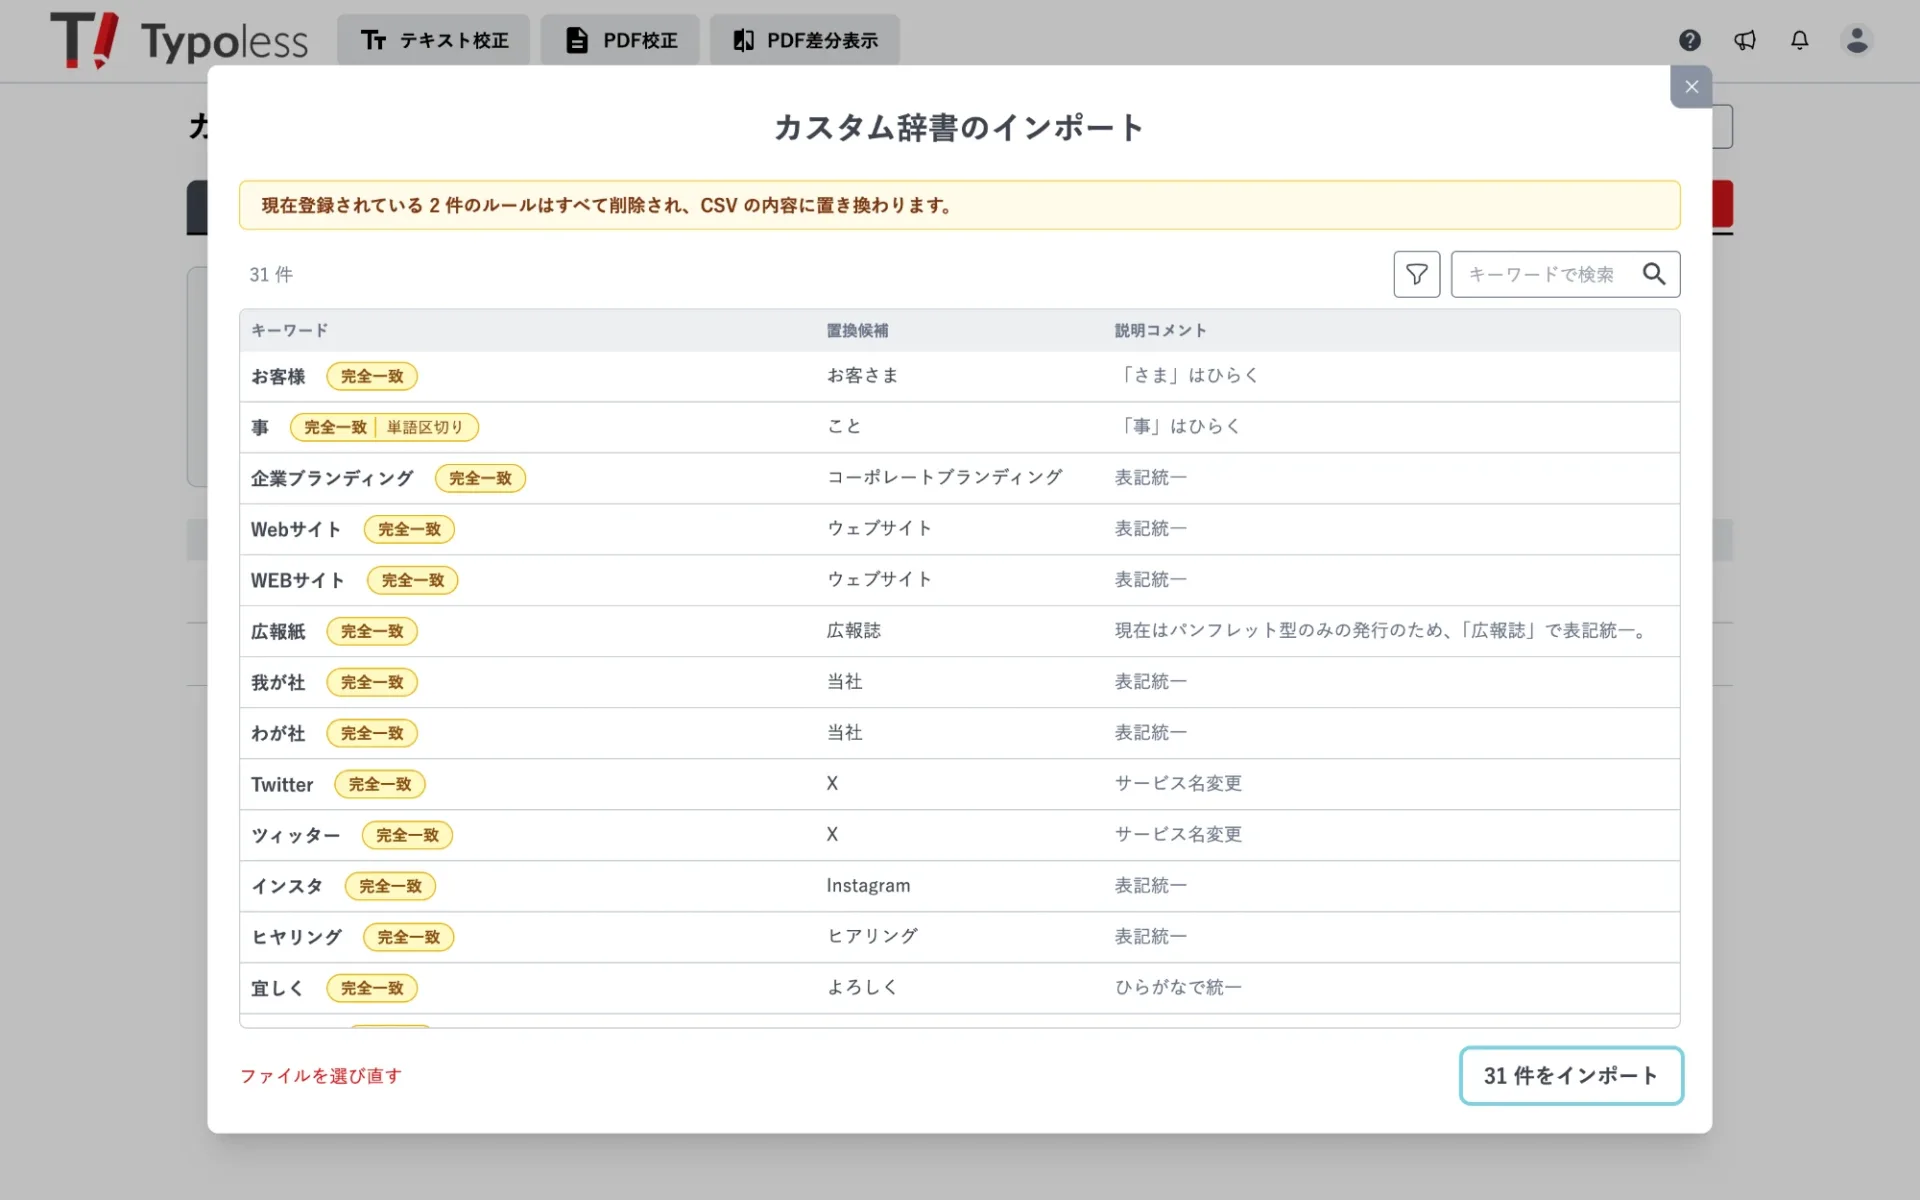1920x1200 pixels.
Task: Select the Twitter keyword
Action: (x=282, y=784)
